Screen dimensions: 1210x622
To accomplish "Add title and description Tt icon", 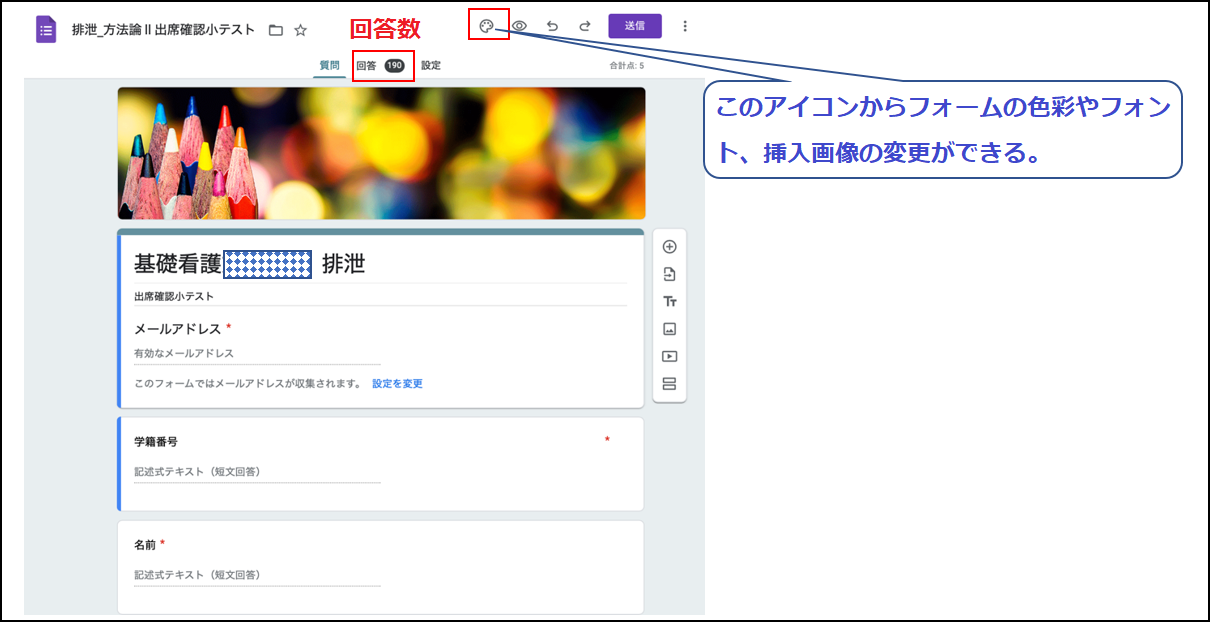I will tap(670, 301).
